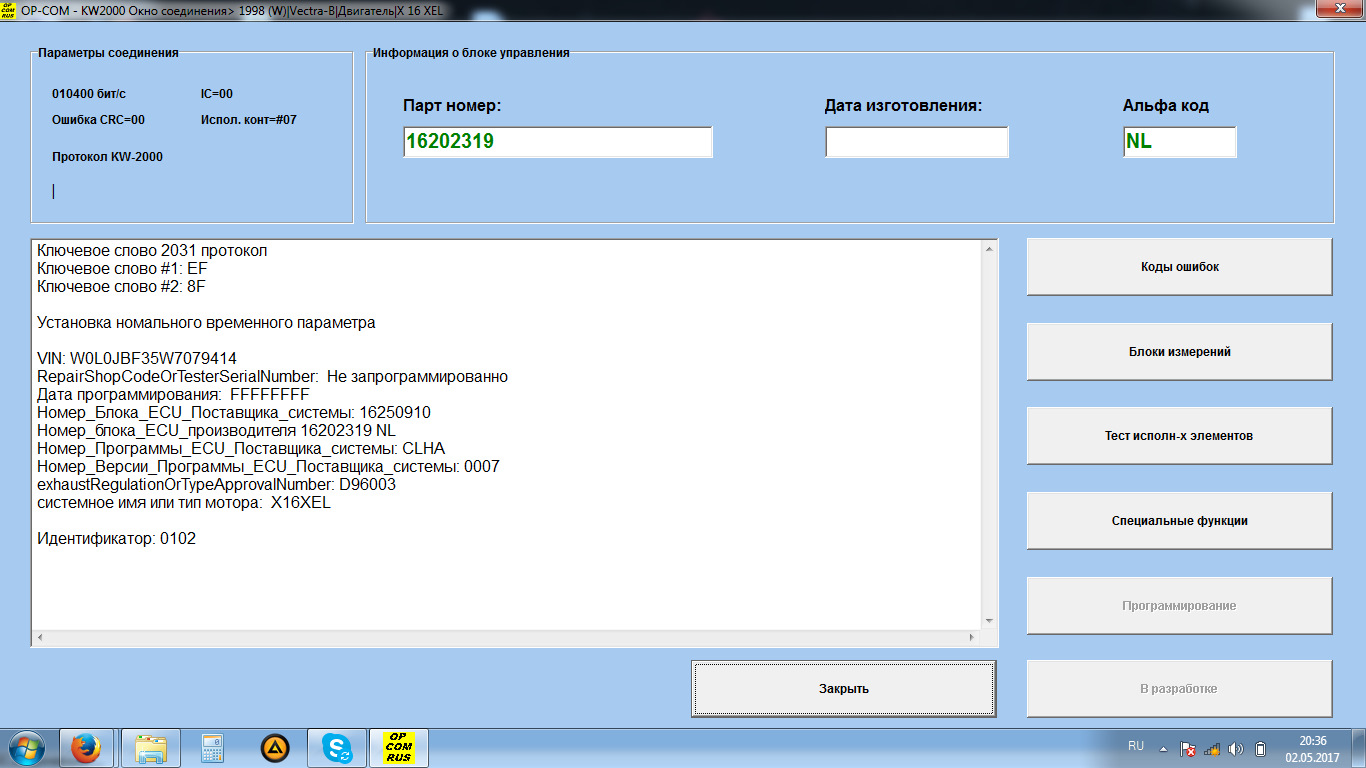The height and width of the screenshot is (768, 1366).
Task: Click the engine type line 'X16XEL'
Action: 184,502
